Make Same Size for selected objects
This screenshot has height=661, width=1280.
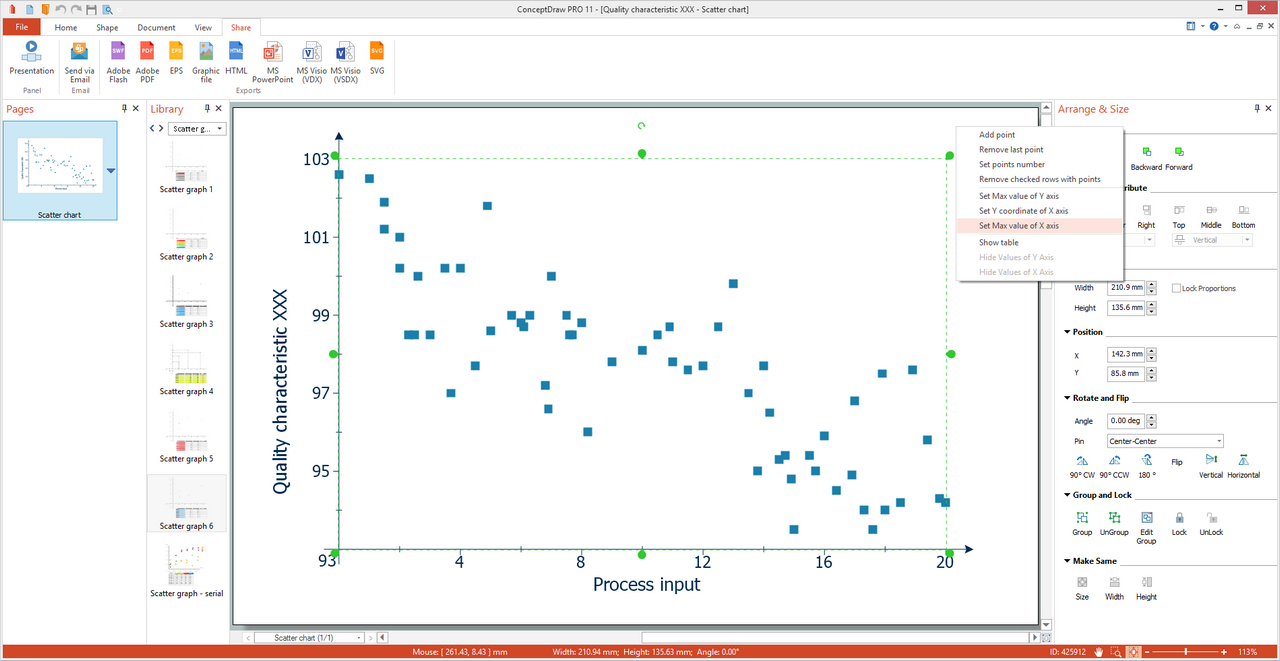tap(1082, 588)
